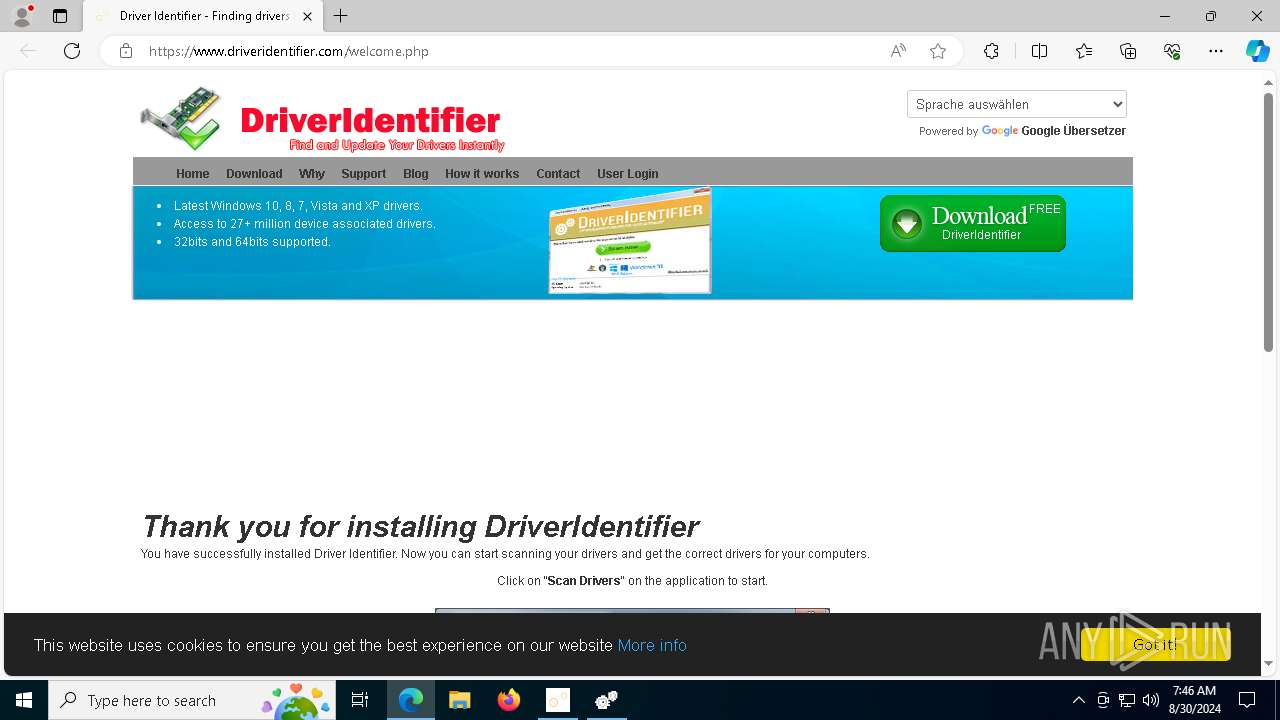Open the DriverIdentifier app taskbar icon

pos(558,700)
